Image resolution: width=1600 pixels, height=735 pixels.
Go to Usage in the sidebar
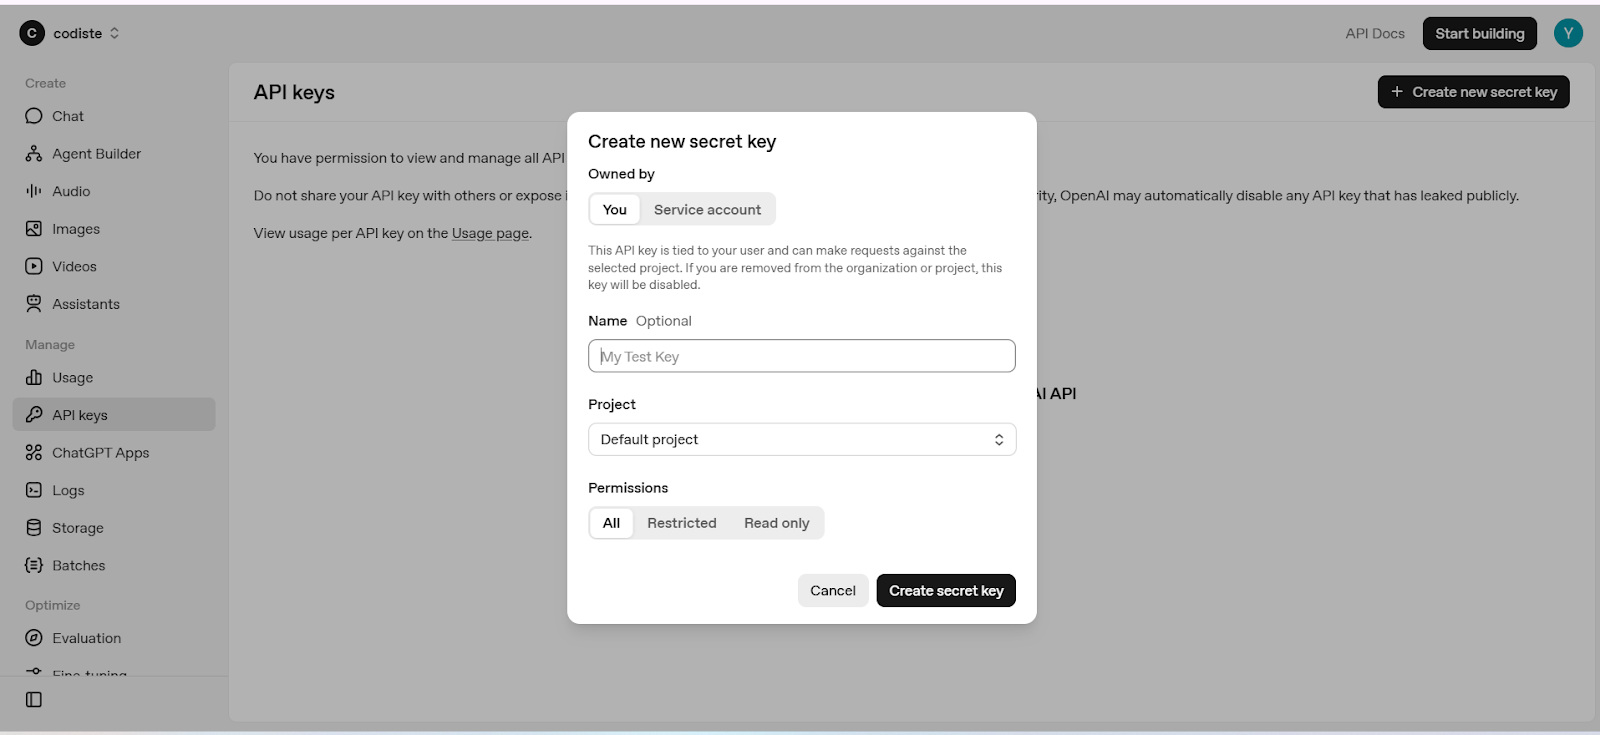point(72,378)
